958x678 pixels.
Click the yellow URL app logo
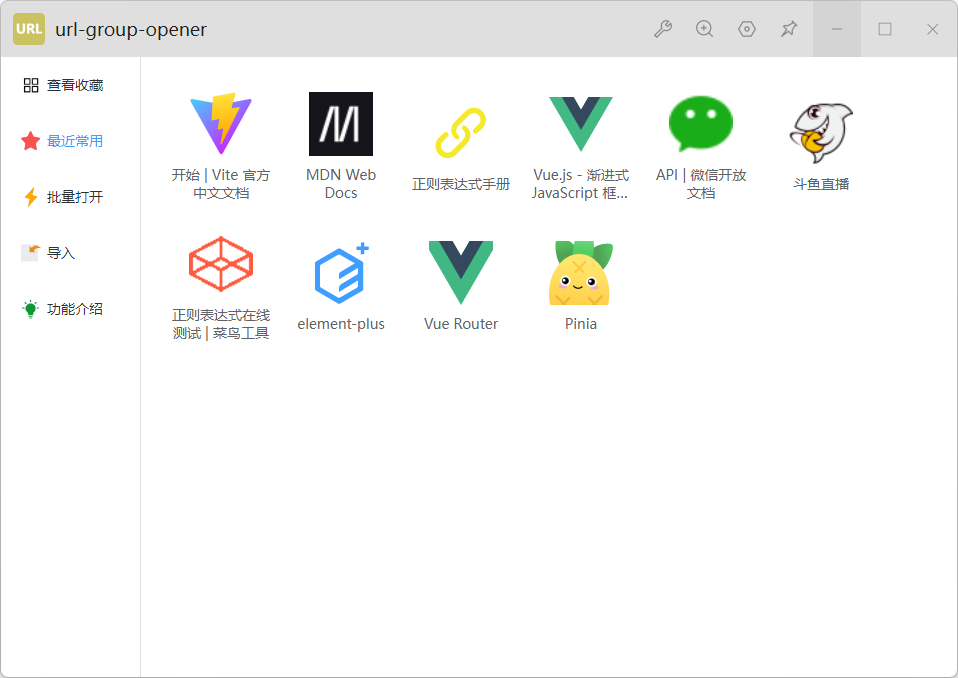(x=29, y=29)
